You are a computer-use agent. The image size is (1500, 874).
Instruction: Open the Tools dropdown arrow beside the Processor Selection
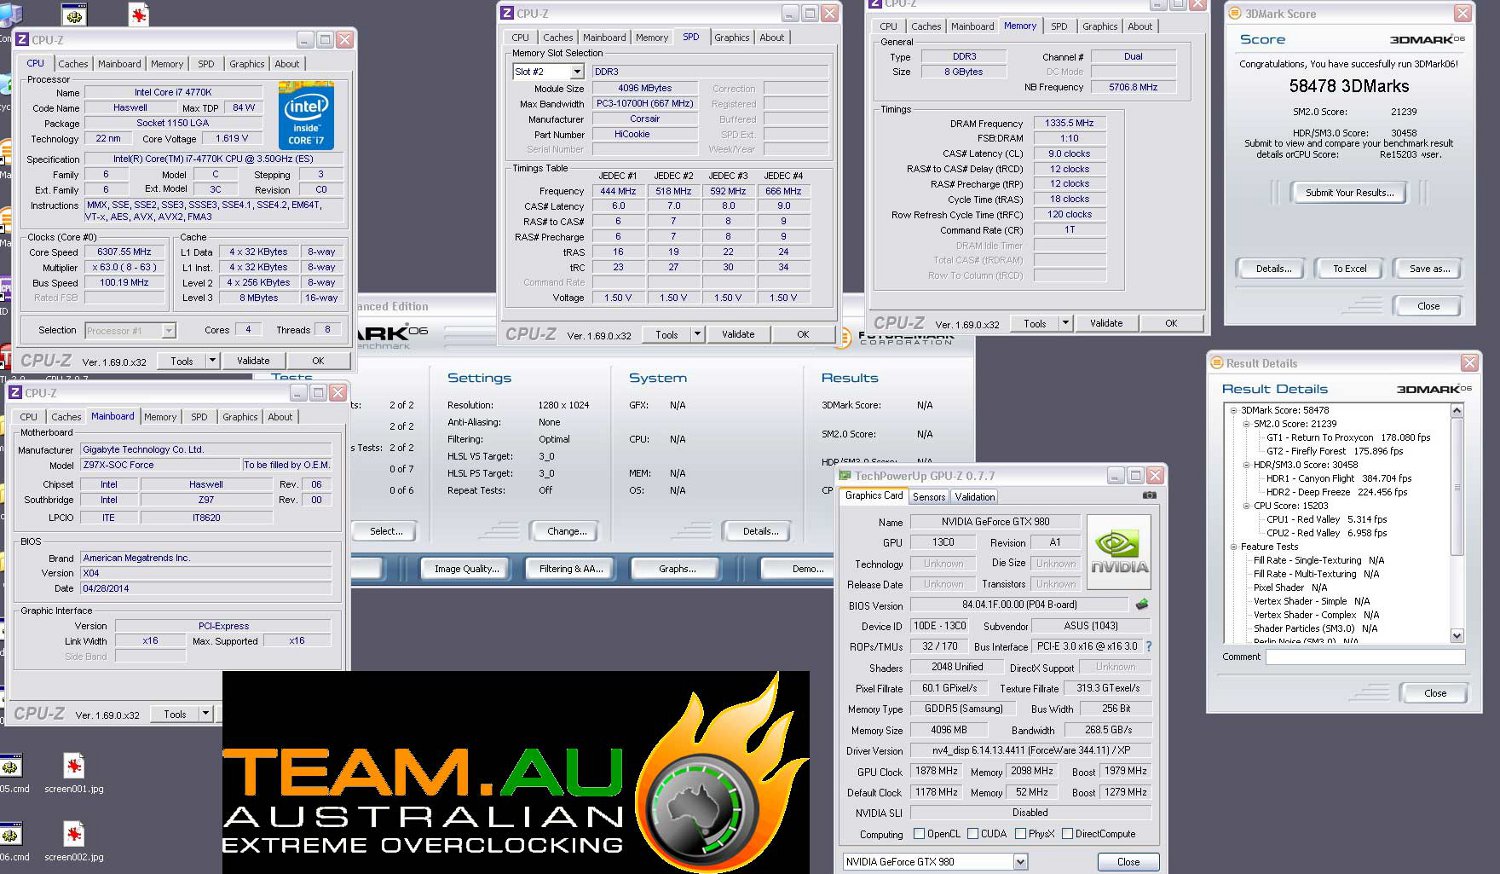click(212, 361)
